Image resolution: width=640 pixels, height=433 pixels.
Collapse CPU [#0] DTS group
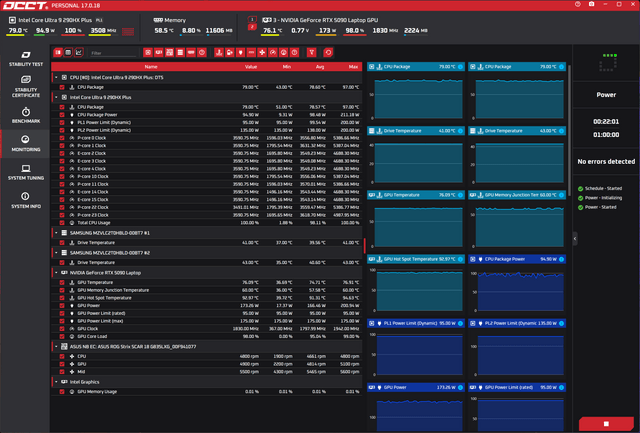pyautogui.click(x=56, y=77)
